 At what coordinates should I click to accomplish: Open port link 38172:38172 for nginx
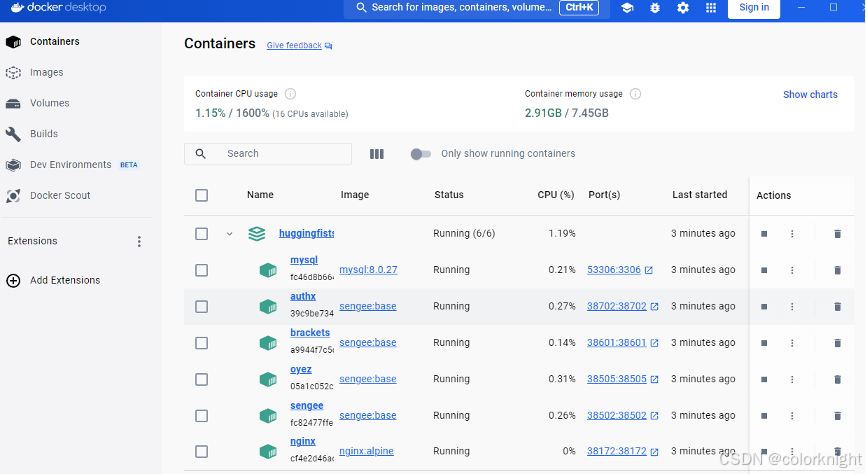[x=616, y=451]
